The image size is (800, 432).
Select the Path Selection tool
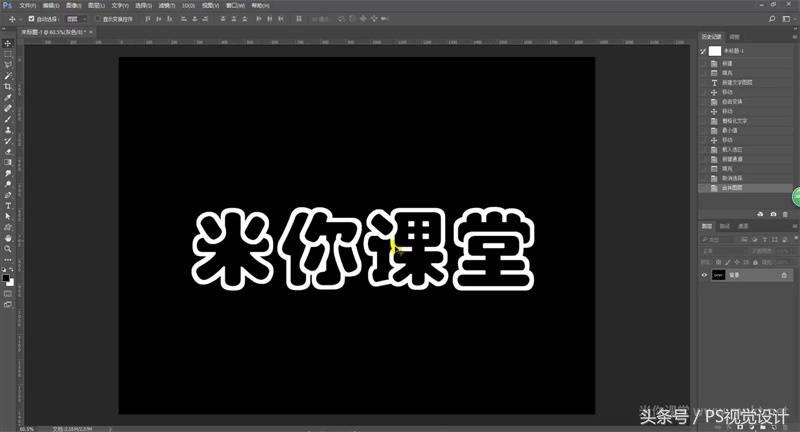8,216
